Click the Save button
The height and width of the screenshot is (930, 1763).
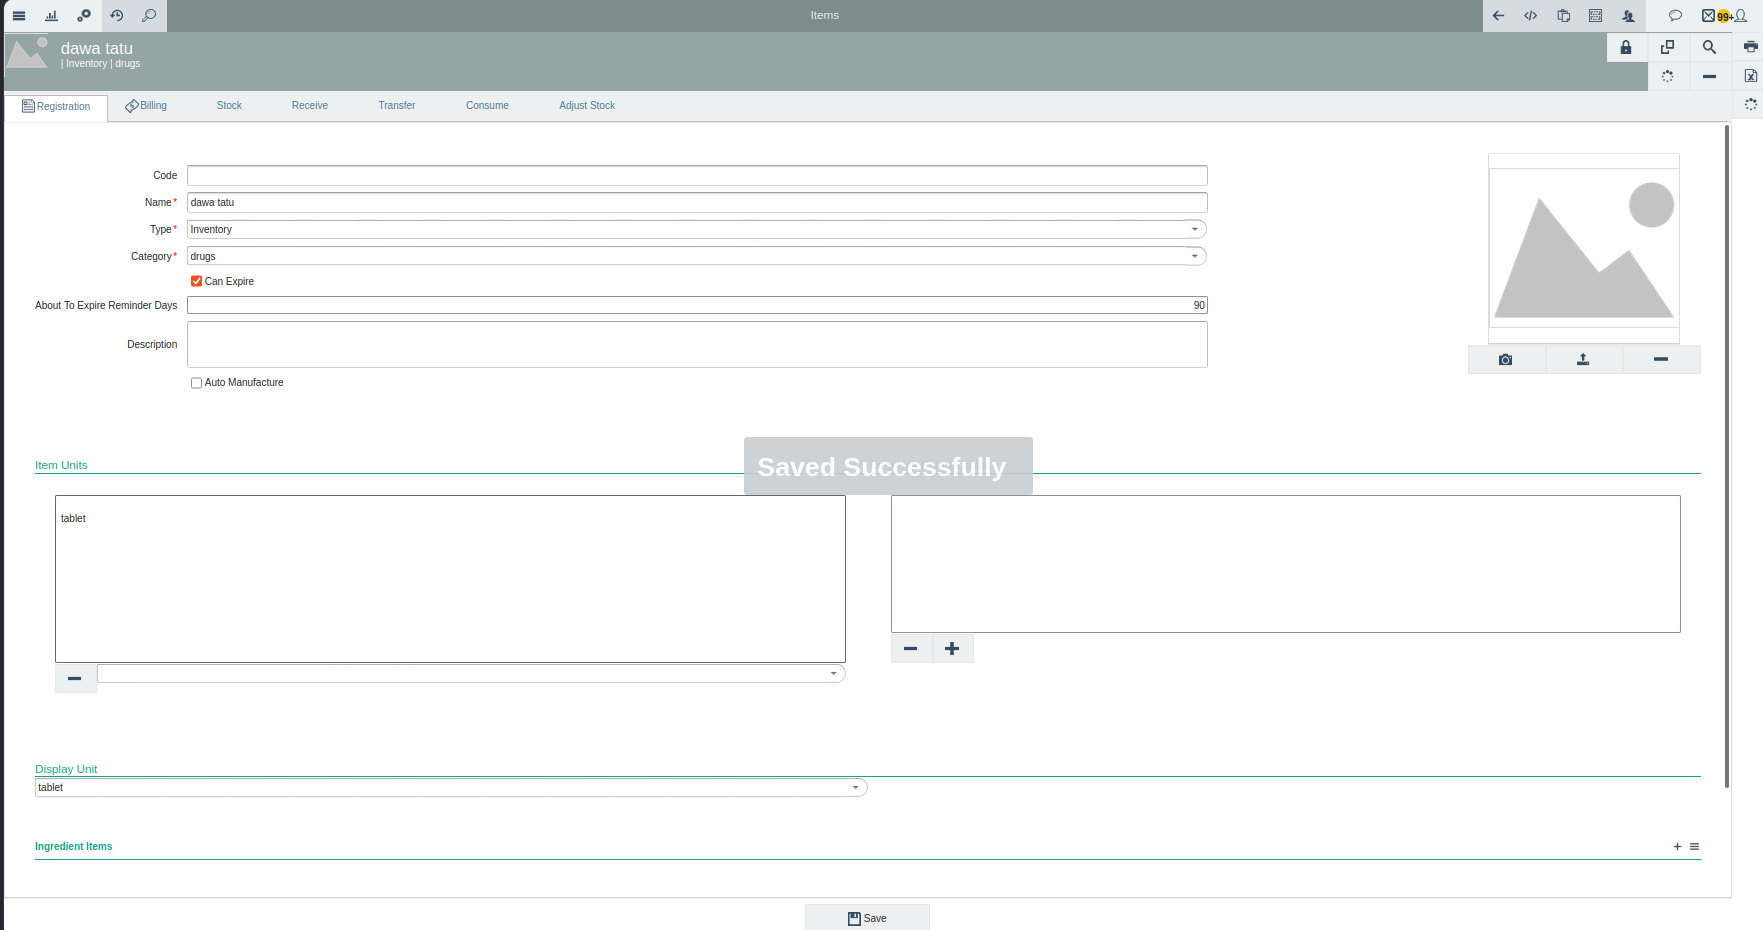click(x=867, y=918)
